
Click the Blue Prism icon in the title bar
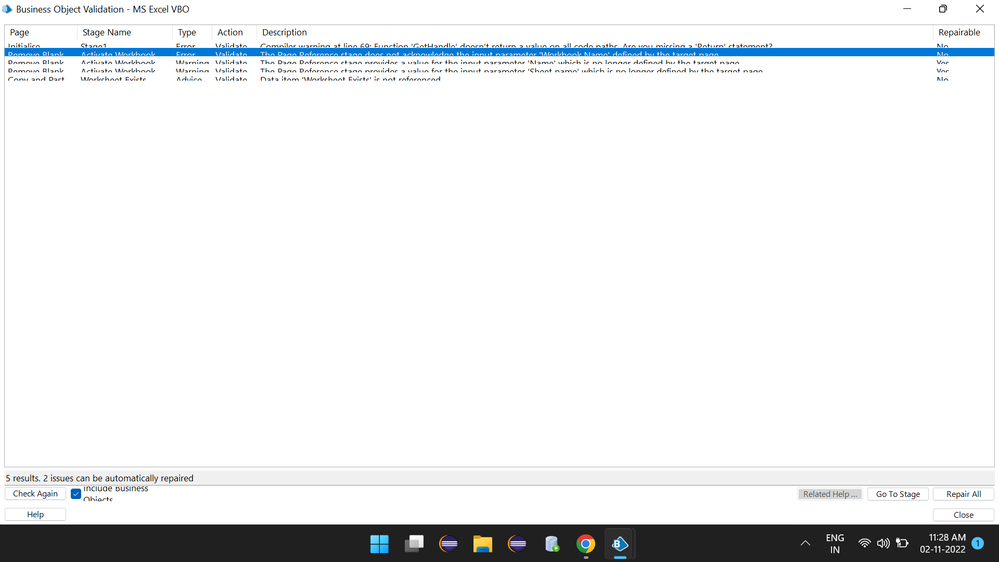coord(7,9)
